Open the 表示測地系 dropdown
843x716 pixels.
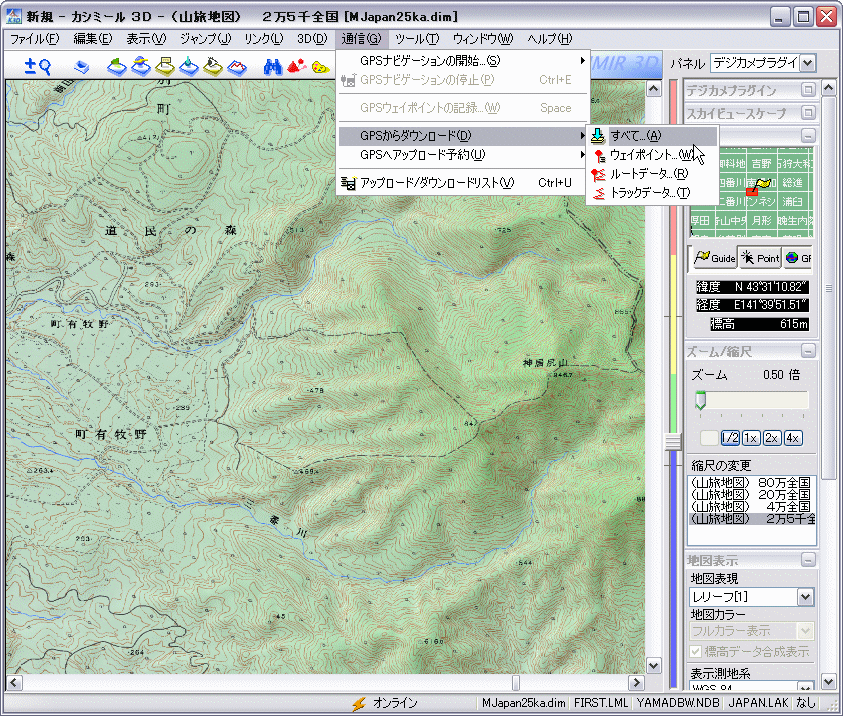805,686
